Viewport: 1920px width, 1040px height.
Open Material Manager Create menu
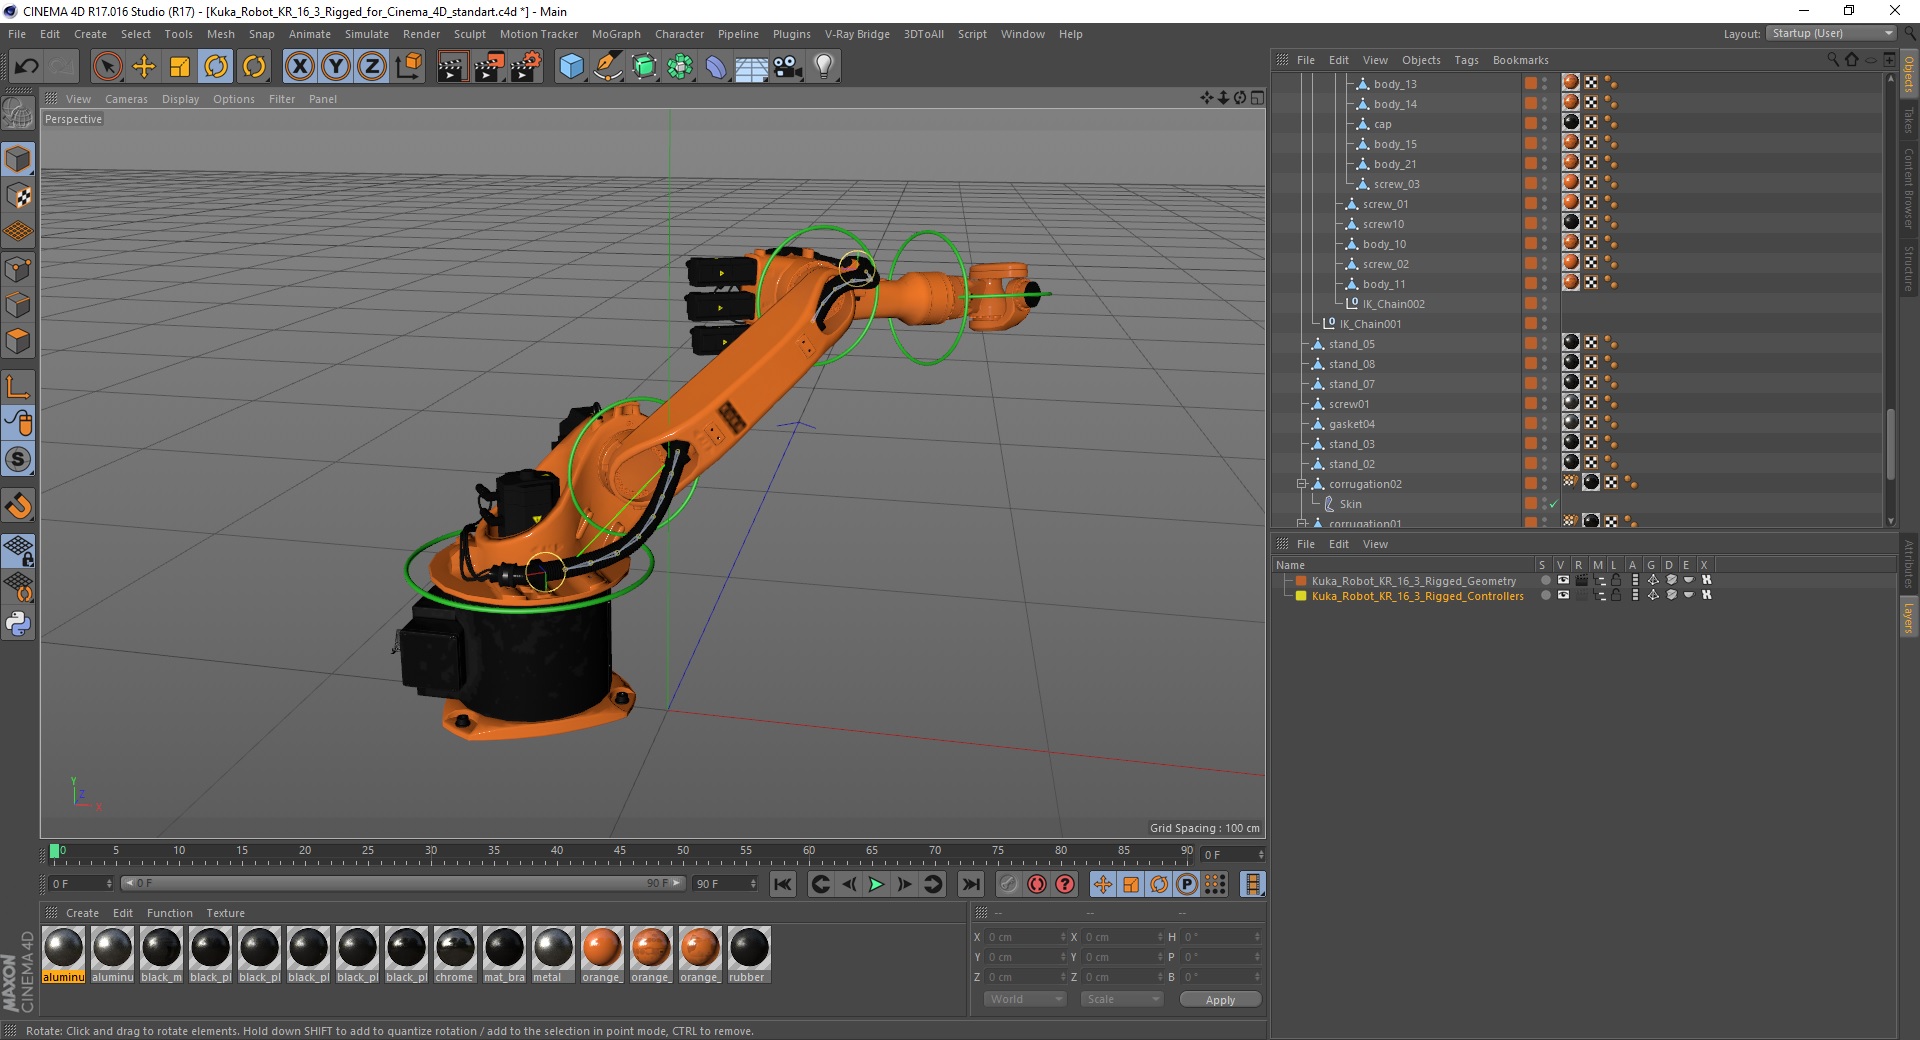(x=82, y=913)
